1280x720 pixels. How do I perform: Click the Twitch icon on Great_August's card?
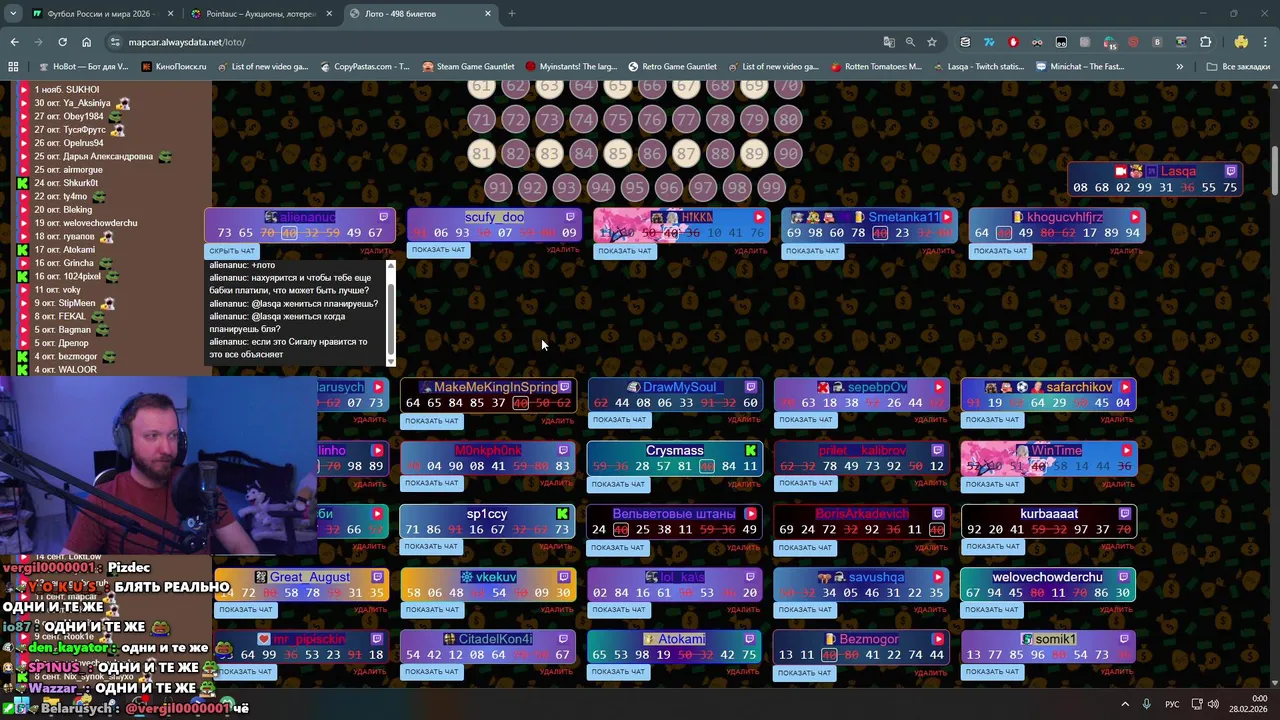pyautogui.click(x=377, y=577)
